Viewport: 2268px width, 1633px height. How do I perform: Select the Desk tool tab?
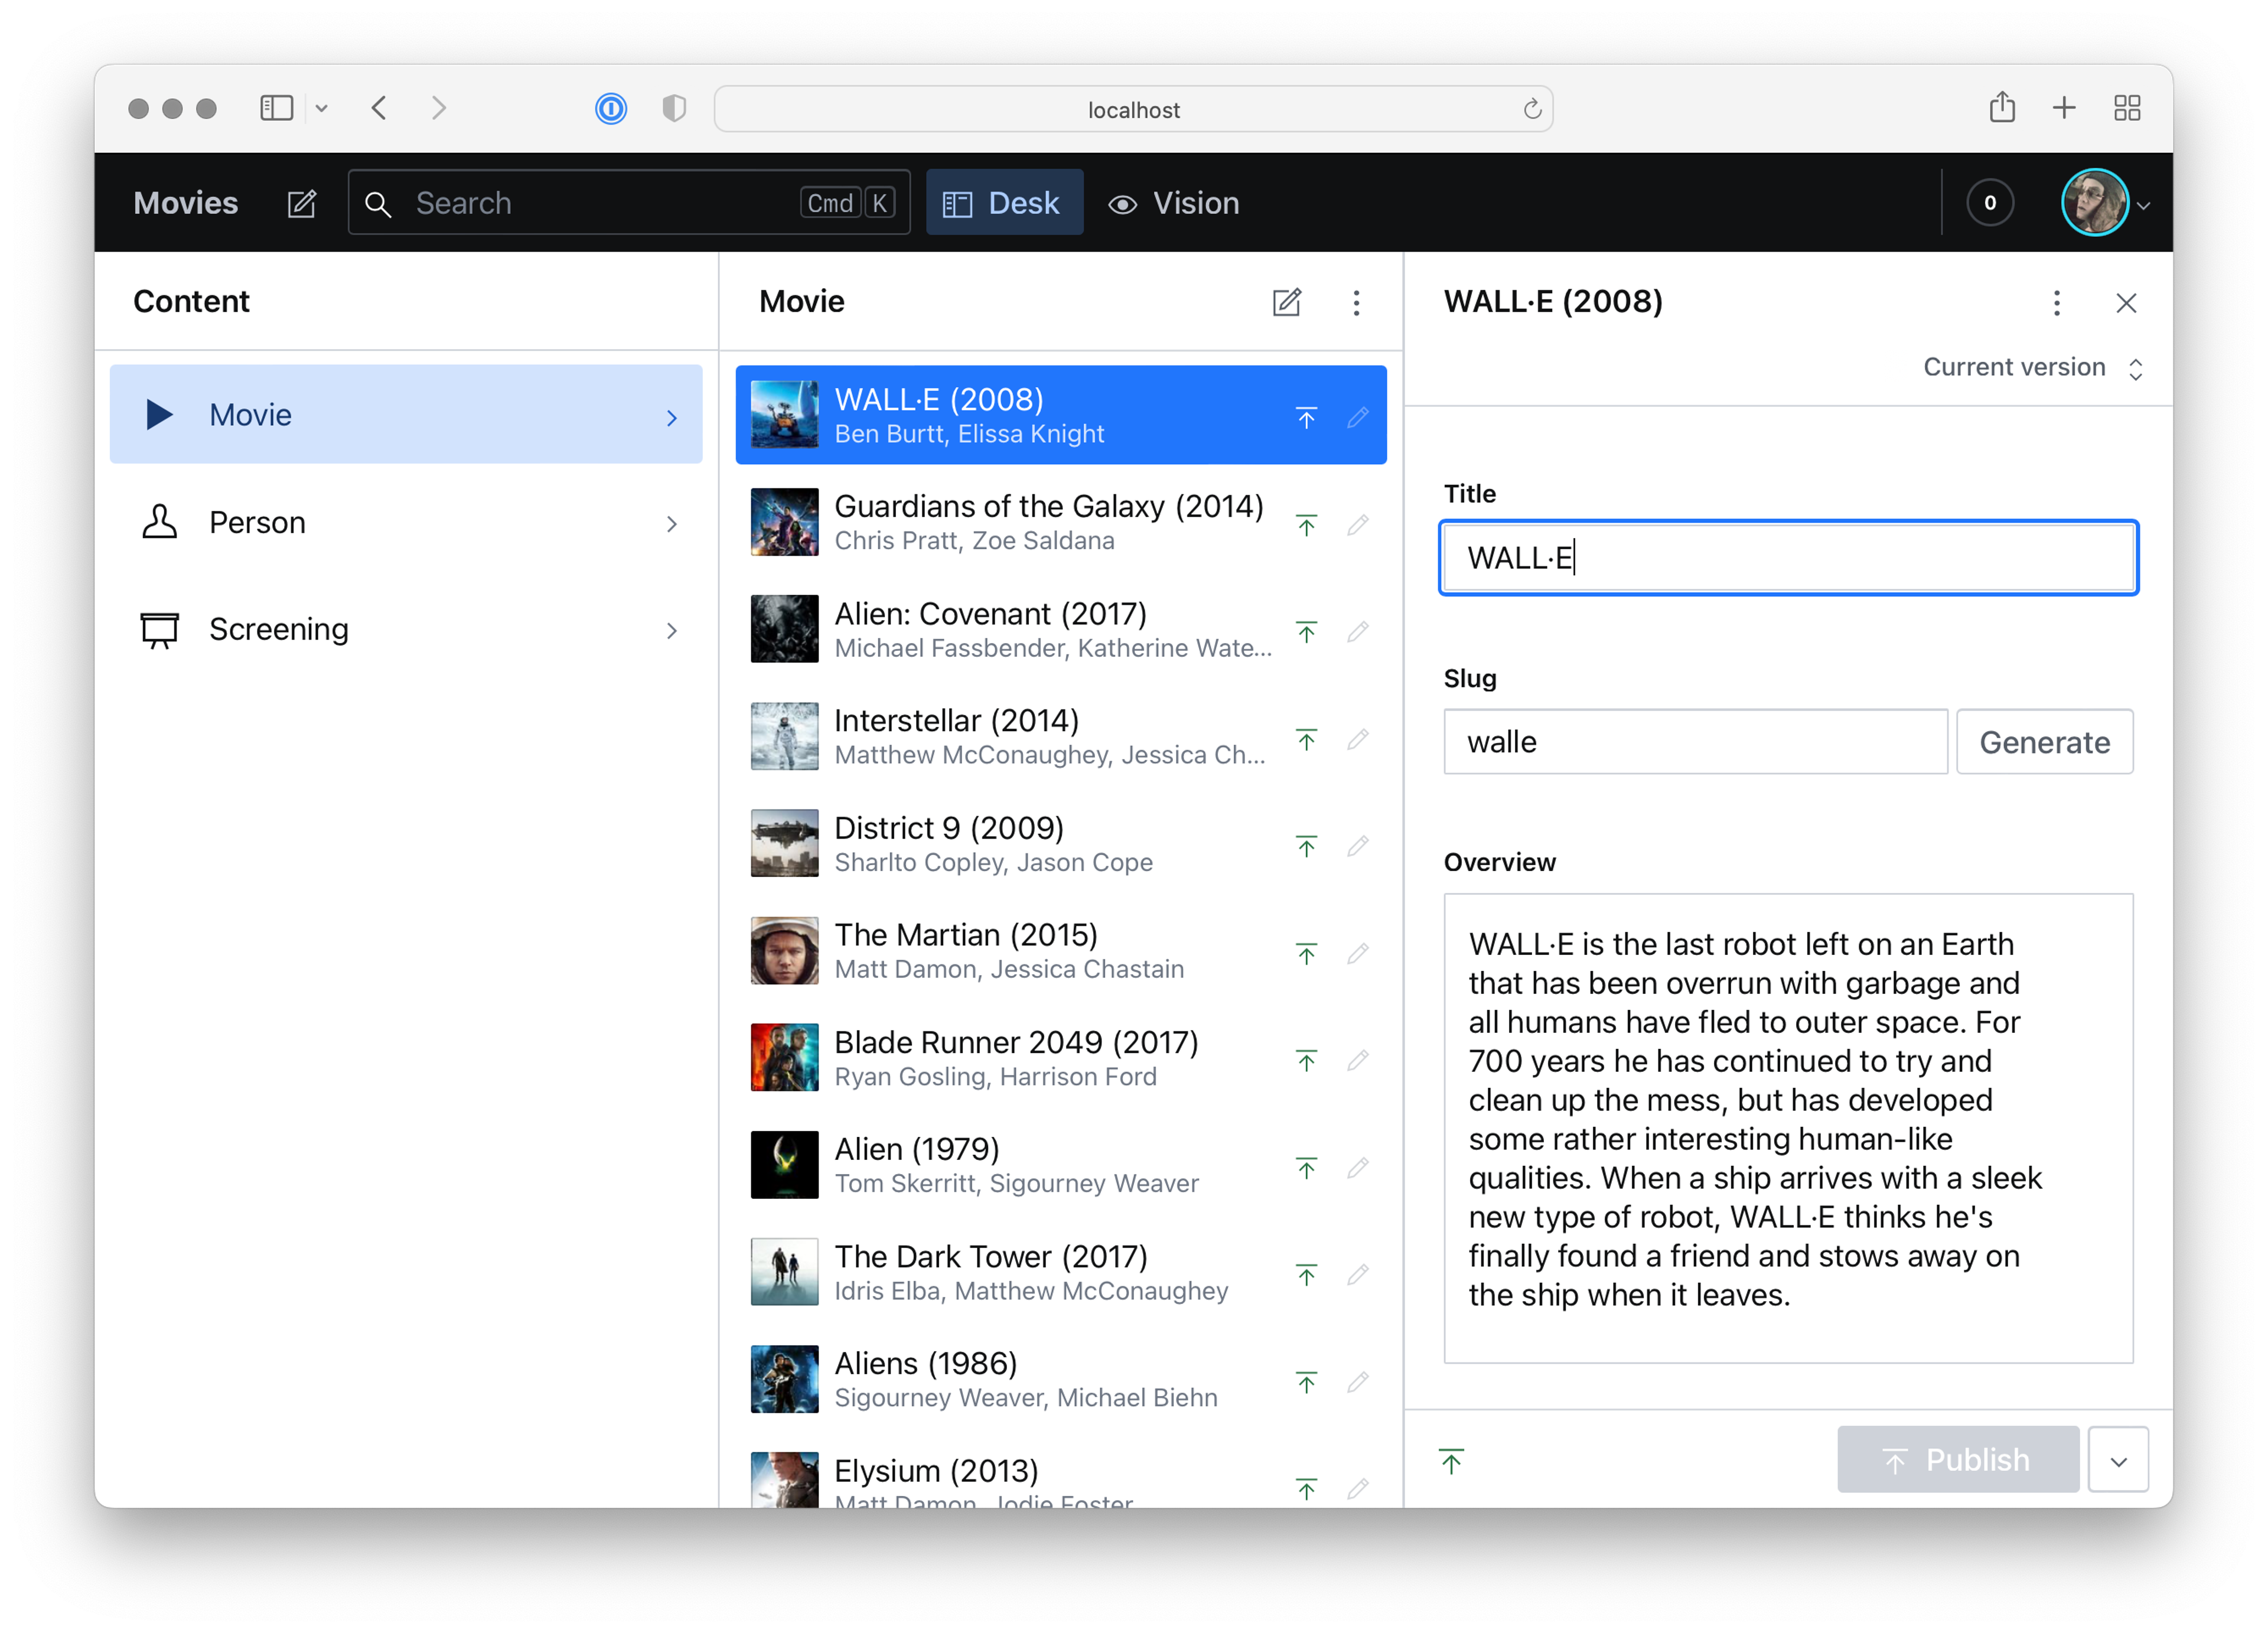coord(1004,203)
